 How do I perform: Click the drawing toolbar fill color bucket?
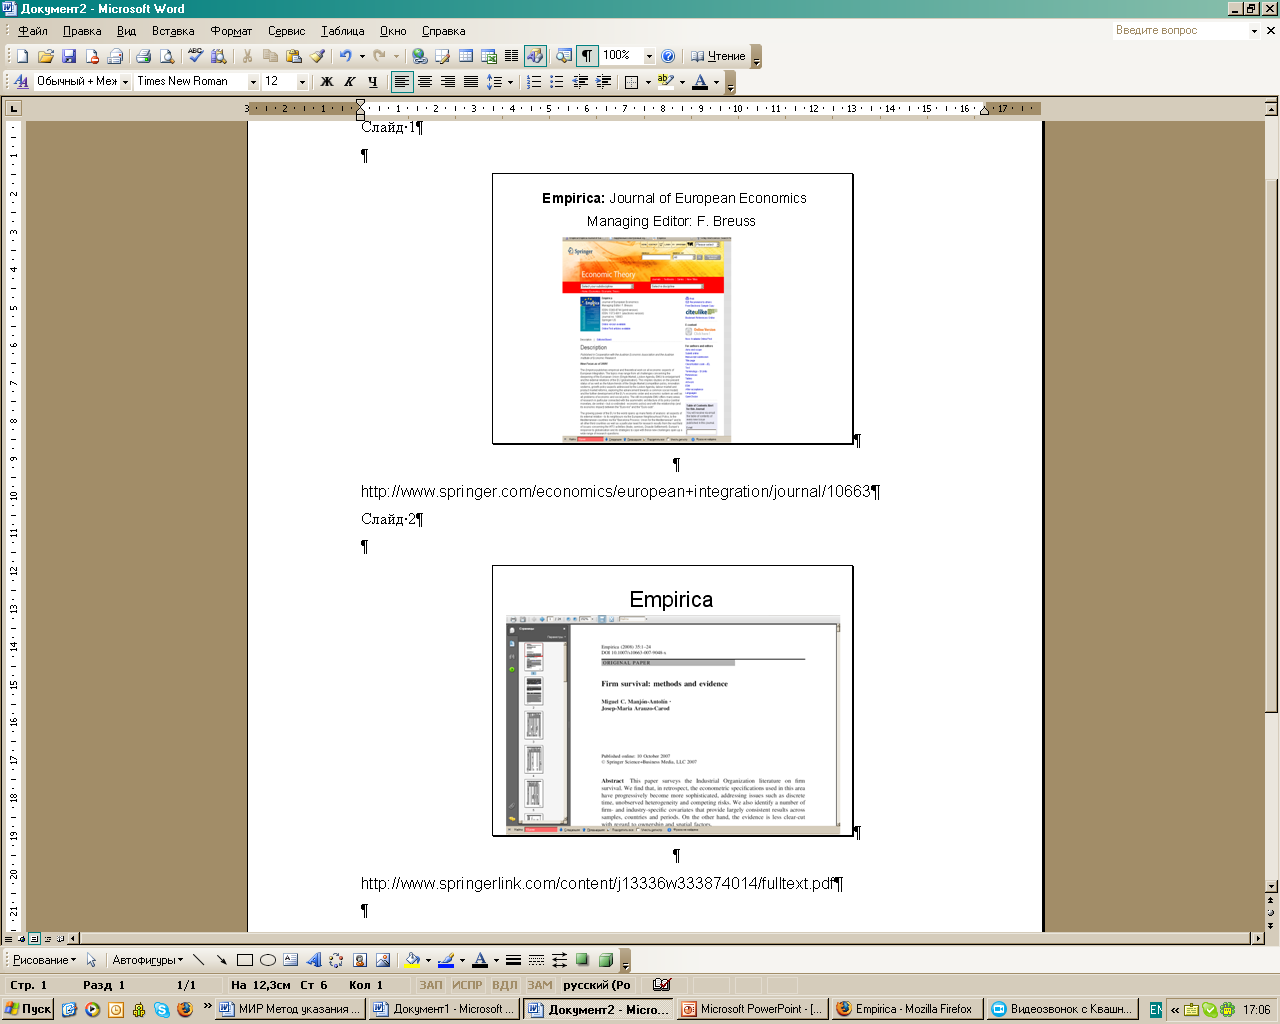(411, 960)
